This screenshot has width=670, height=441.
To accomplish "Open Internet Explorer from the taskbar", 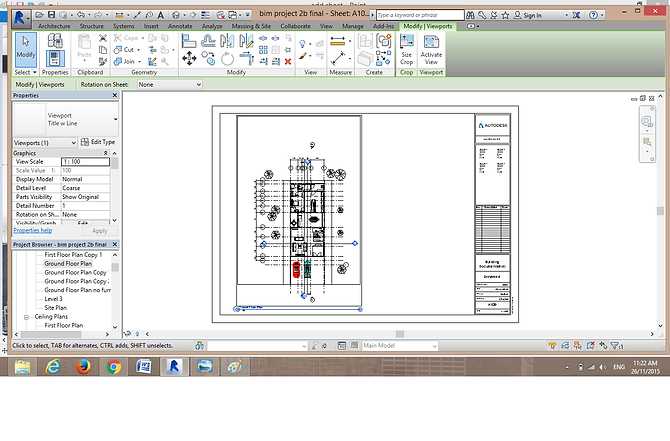I will tap(53, 367).
